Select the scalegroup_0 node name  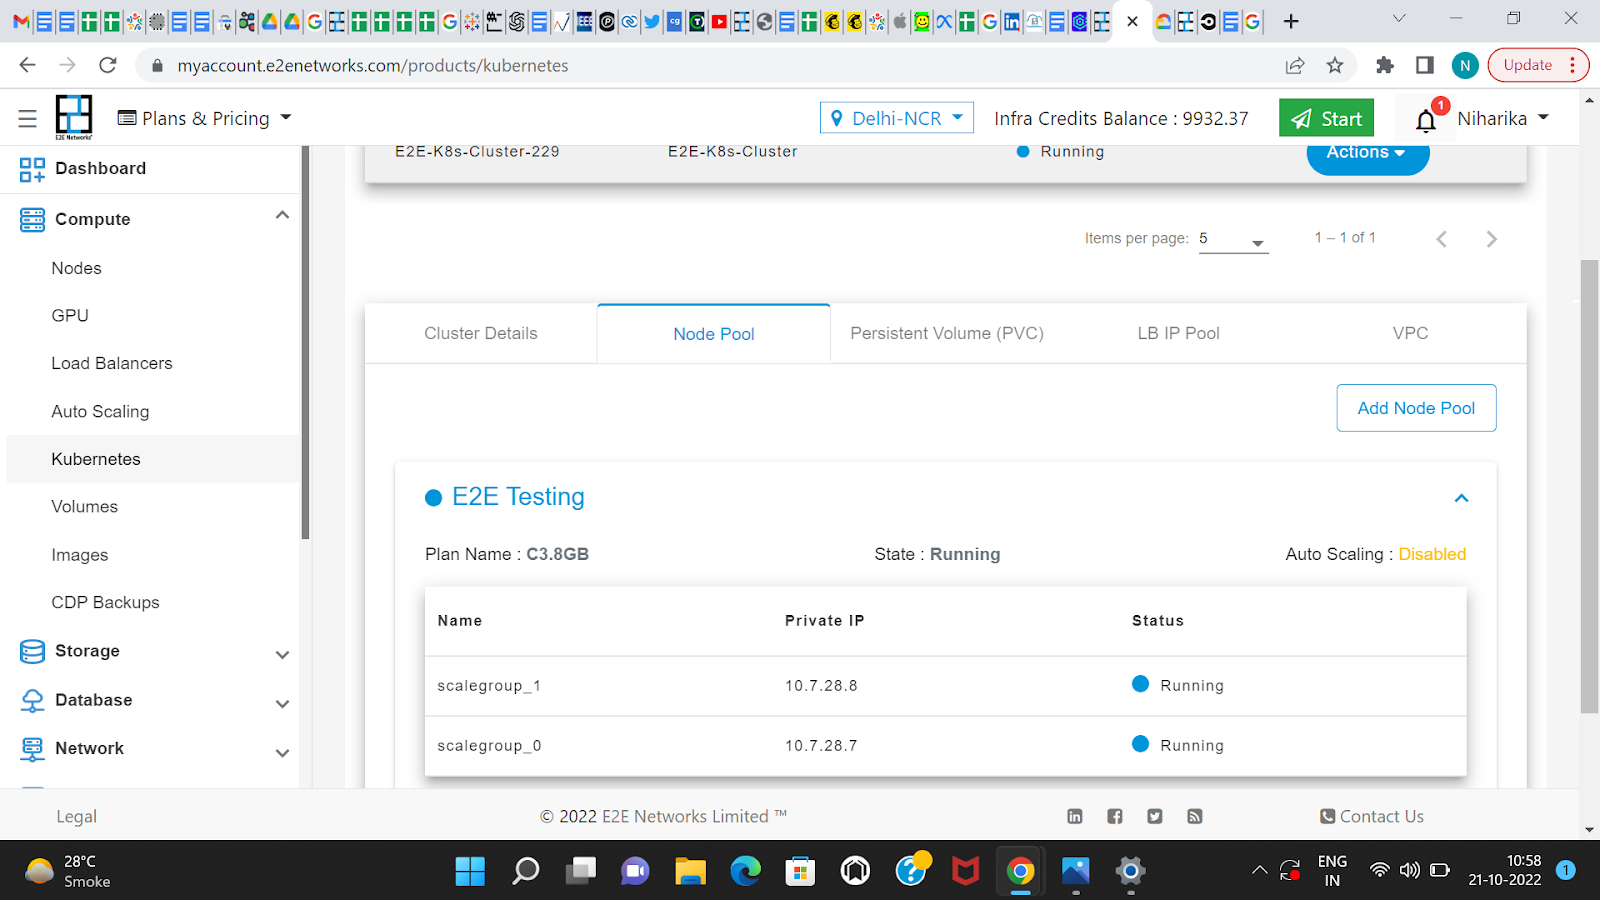click(489, 746)
